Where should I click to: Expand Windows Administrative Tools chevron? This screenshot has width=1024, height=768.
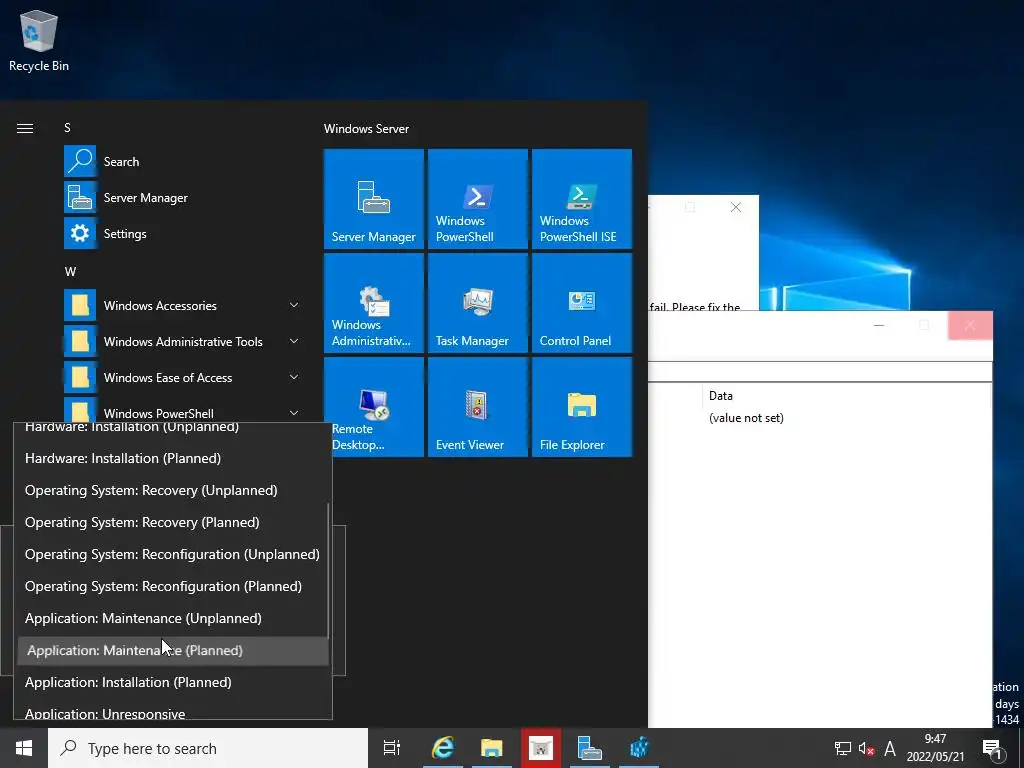click(294, 341)
